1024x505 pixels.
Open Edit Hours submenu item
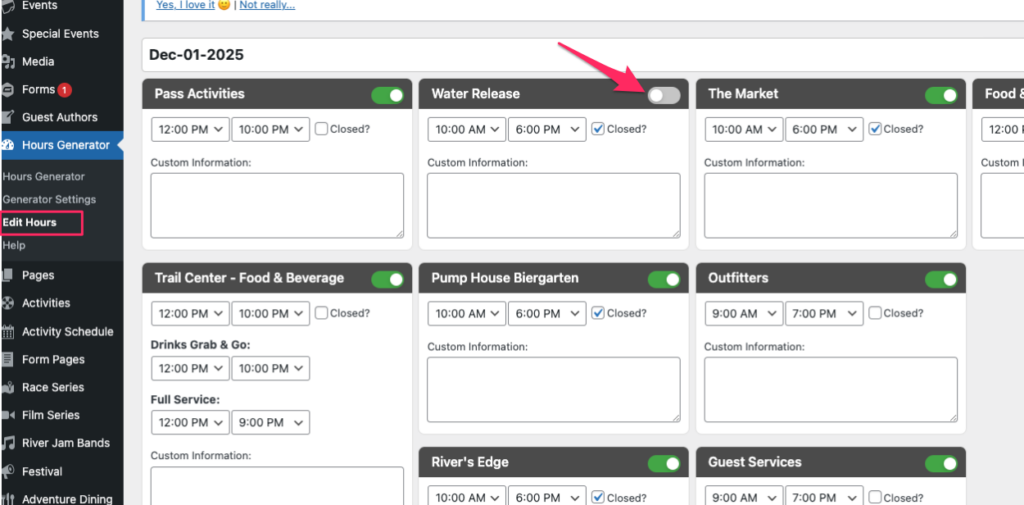pyautogui.click(x=30, y=222)
